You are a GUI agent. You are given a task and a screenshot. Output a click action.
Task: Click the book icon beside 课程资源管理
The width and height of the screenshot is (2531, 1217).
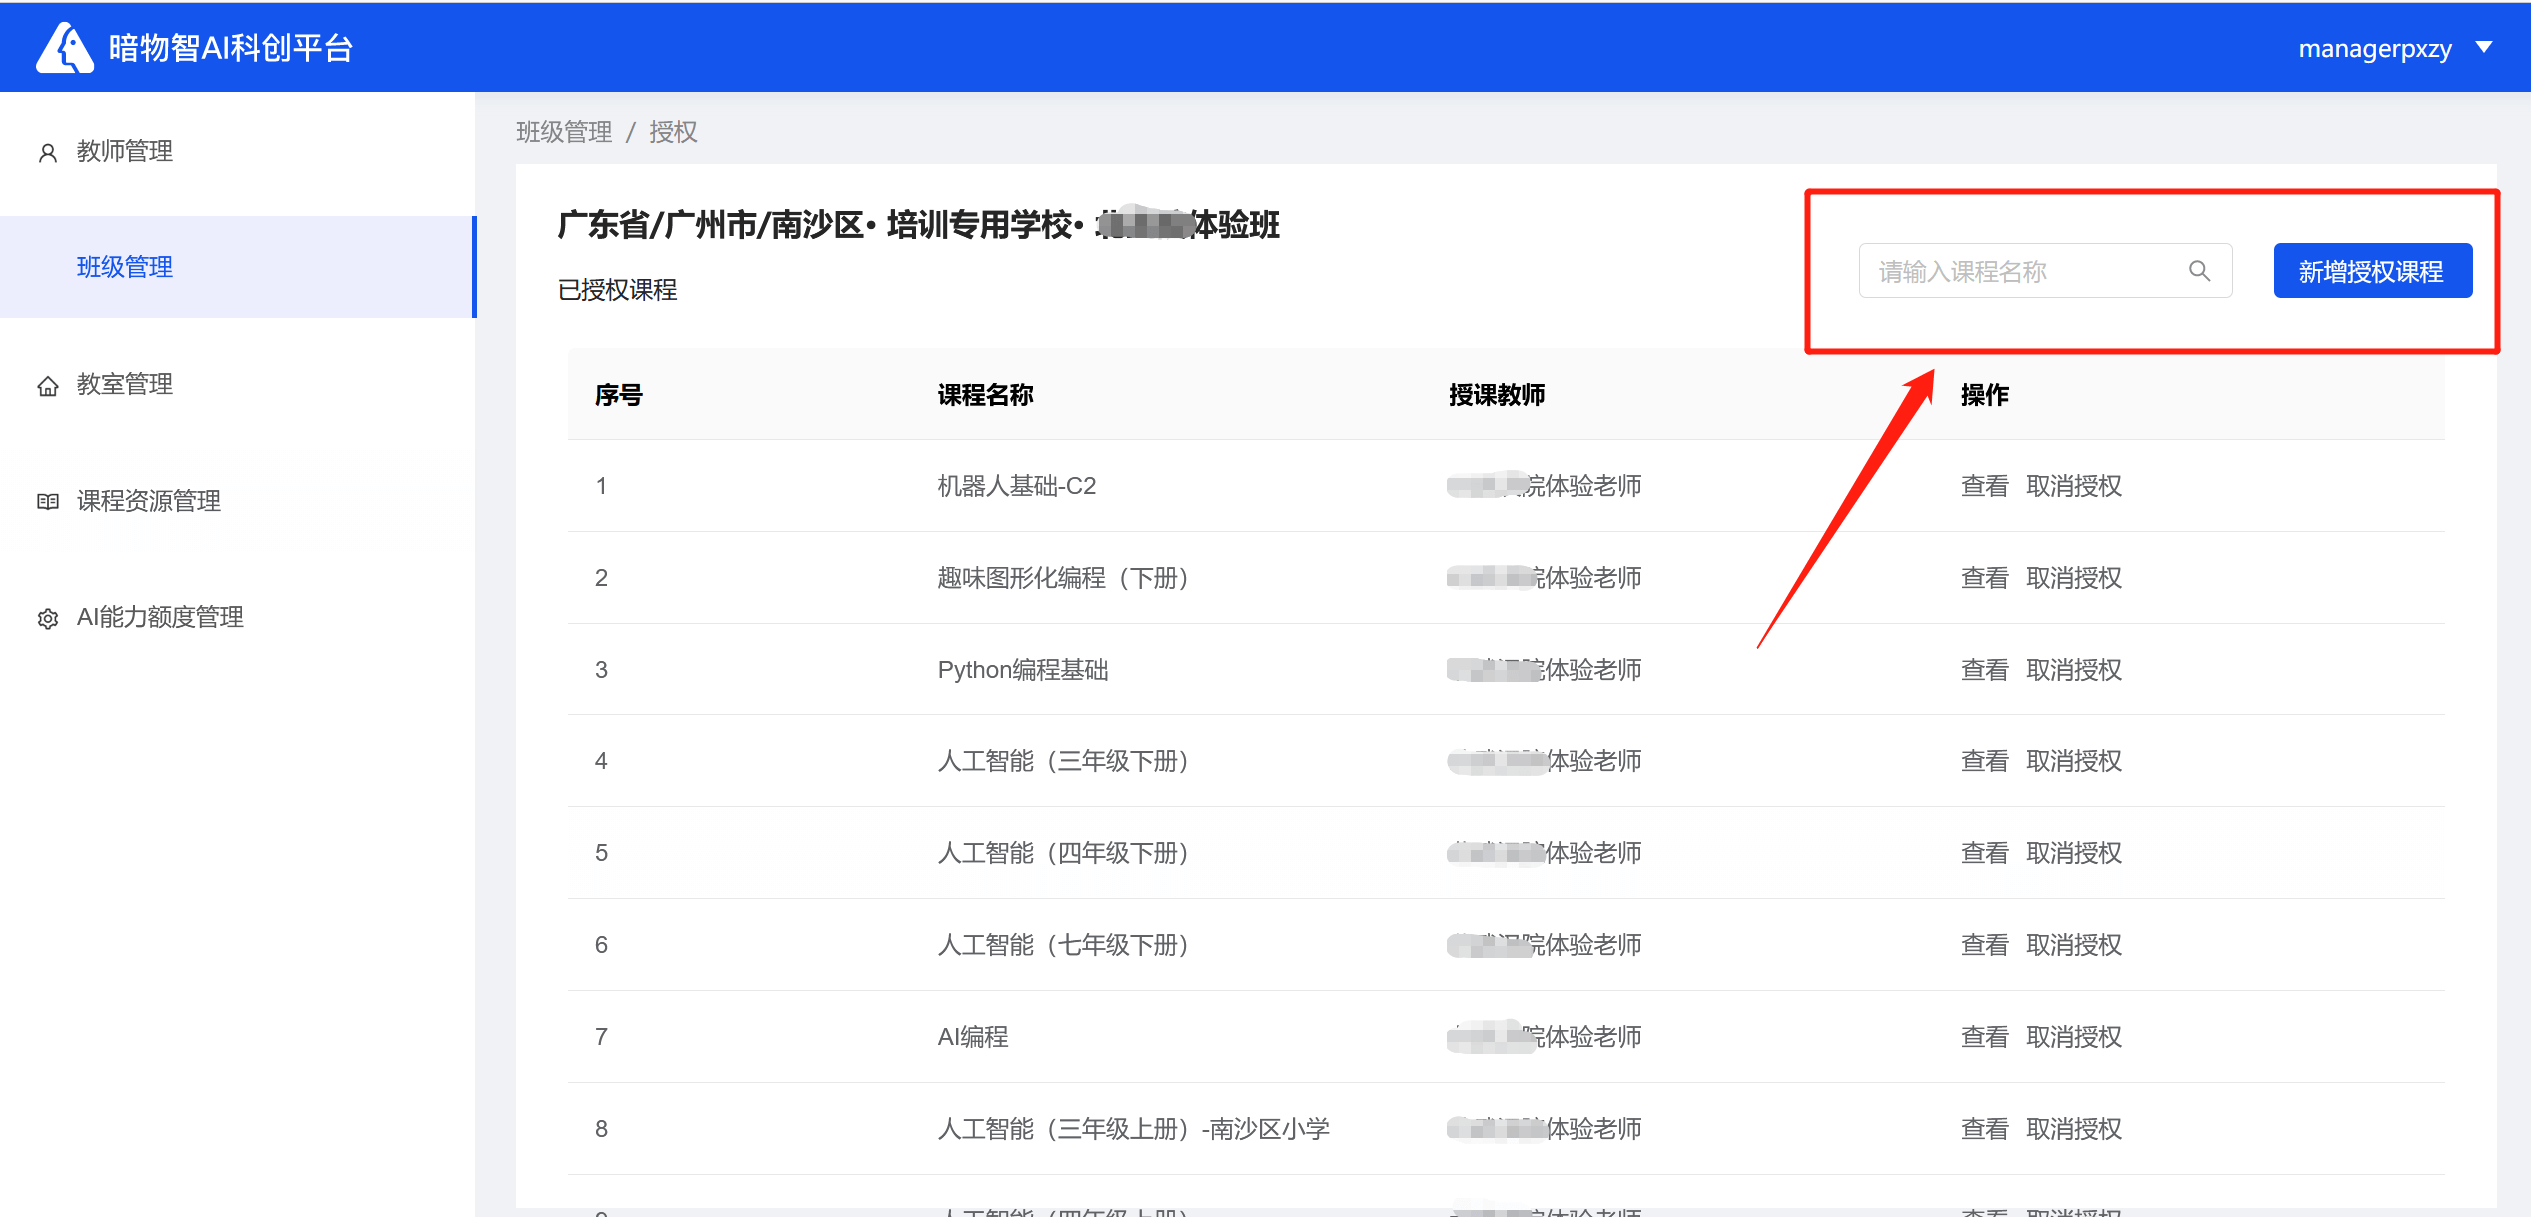pyautogui.click(x=47, y=502)
